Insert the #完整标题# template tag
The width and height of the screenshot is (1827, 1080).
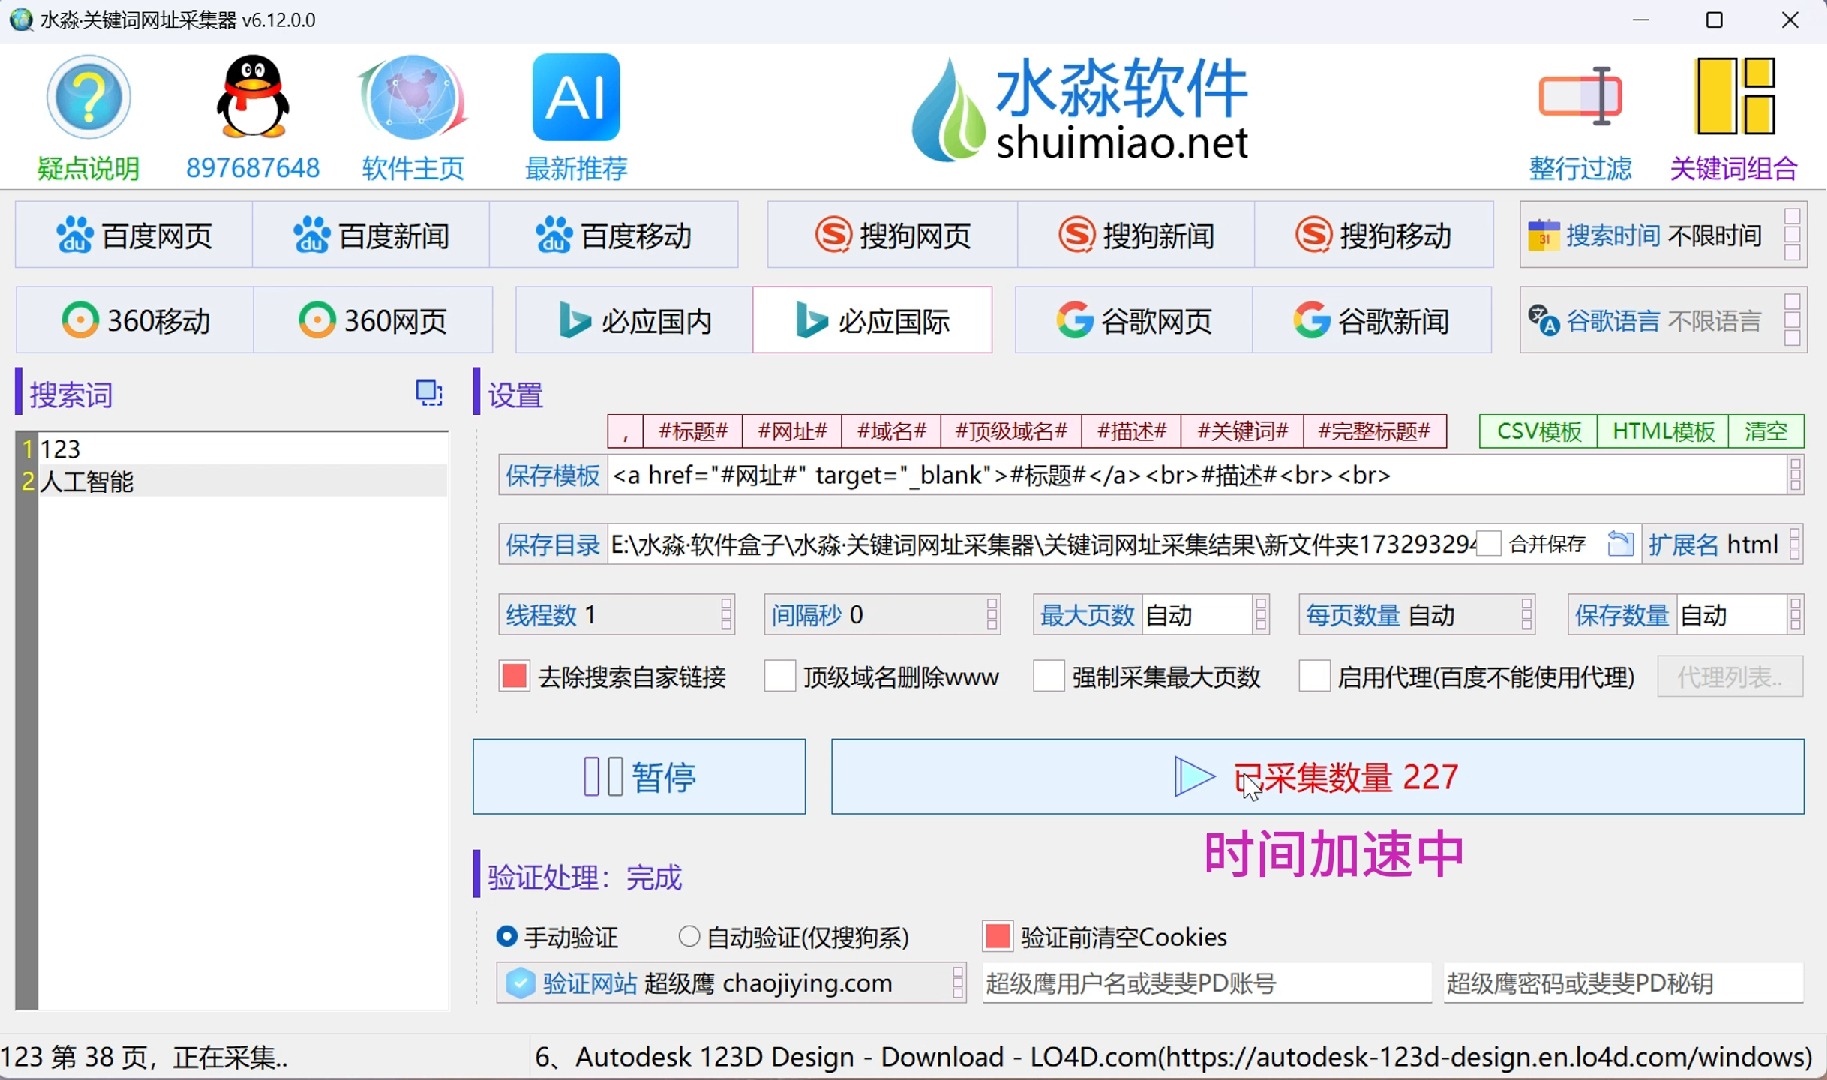1375,431
